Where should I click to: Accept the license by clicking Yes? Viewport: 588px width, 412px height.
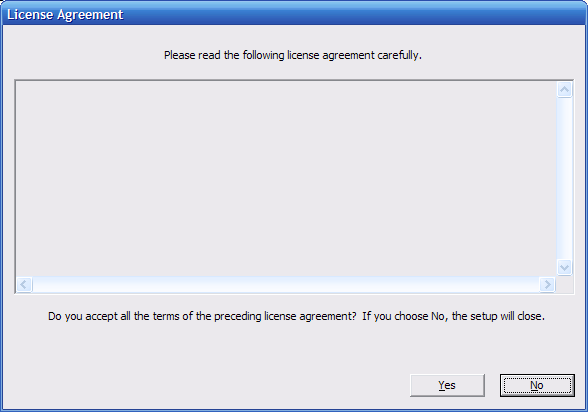[x=447, y=385]
